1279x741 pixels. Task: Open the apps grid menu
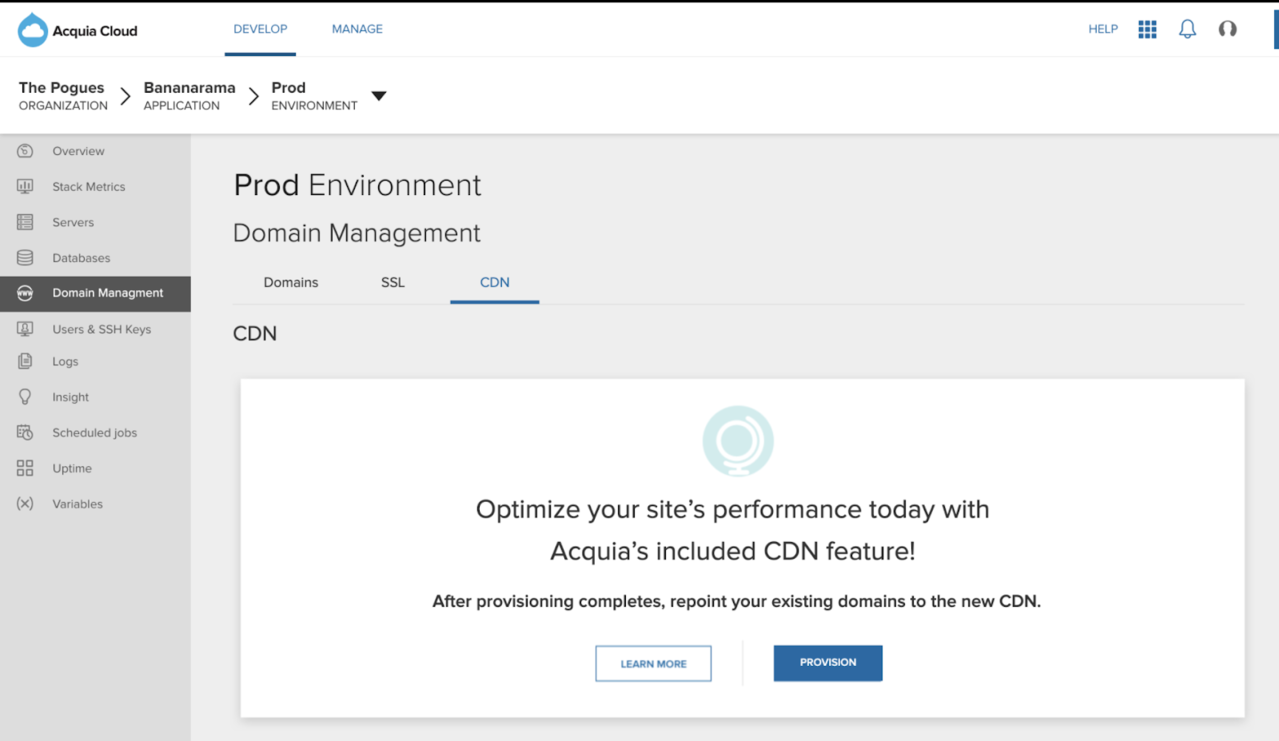pyautogui.click(x=1147, y=29)
